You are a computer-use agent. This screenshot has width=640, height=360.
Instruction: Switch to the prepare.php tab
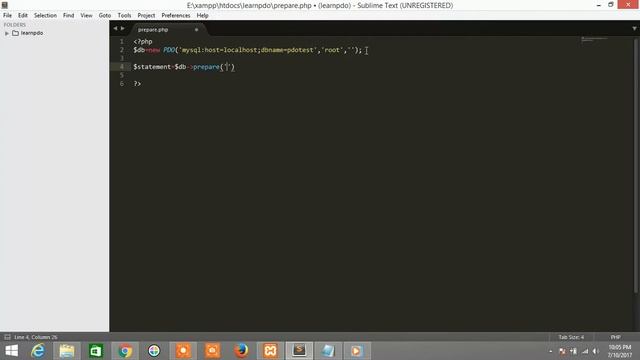click(x=153, y=30)
